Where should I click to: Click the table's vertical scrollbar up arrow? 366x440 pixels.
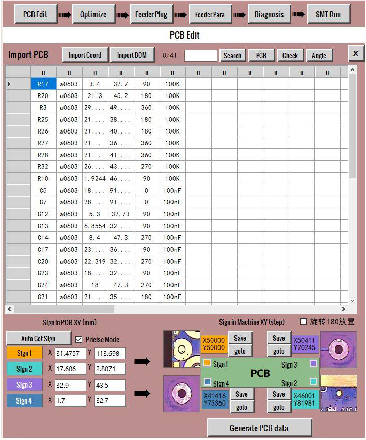point(352,69)
